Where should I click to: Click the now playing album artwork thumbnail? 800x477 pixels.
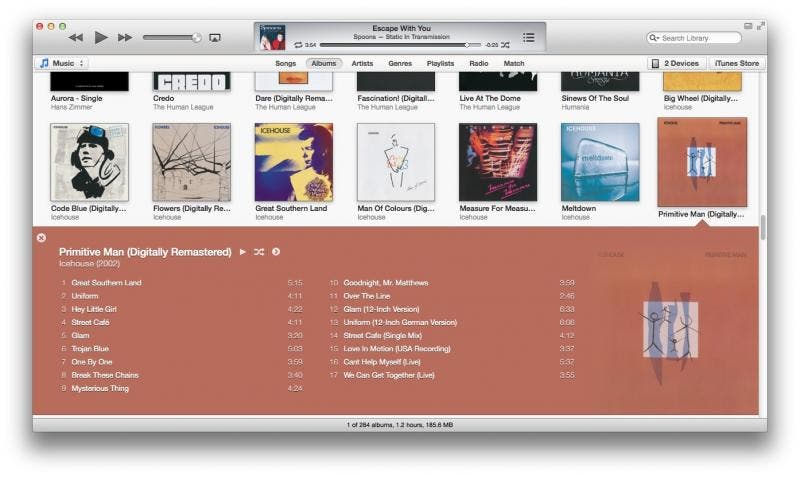pos(272,37)
